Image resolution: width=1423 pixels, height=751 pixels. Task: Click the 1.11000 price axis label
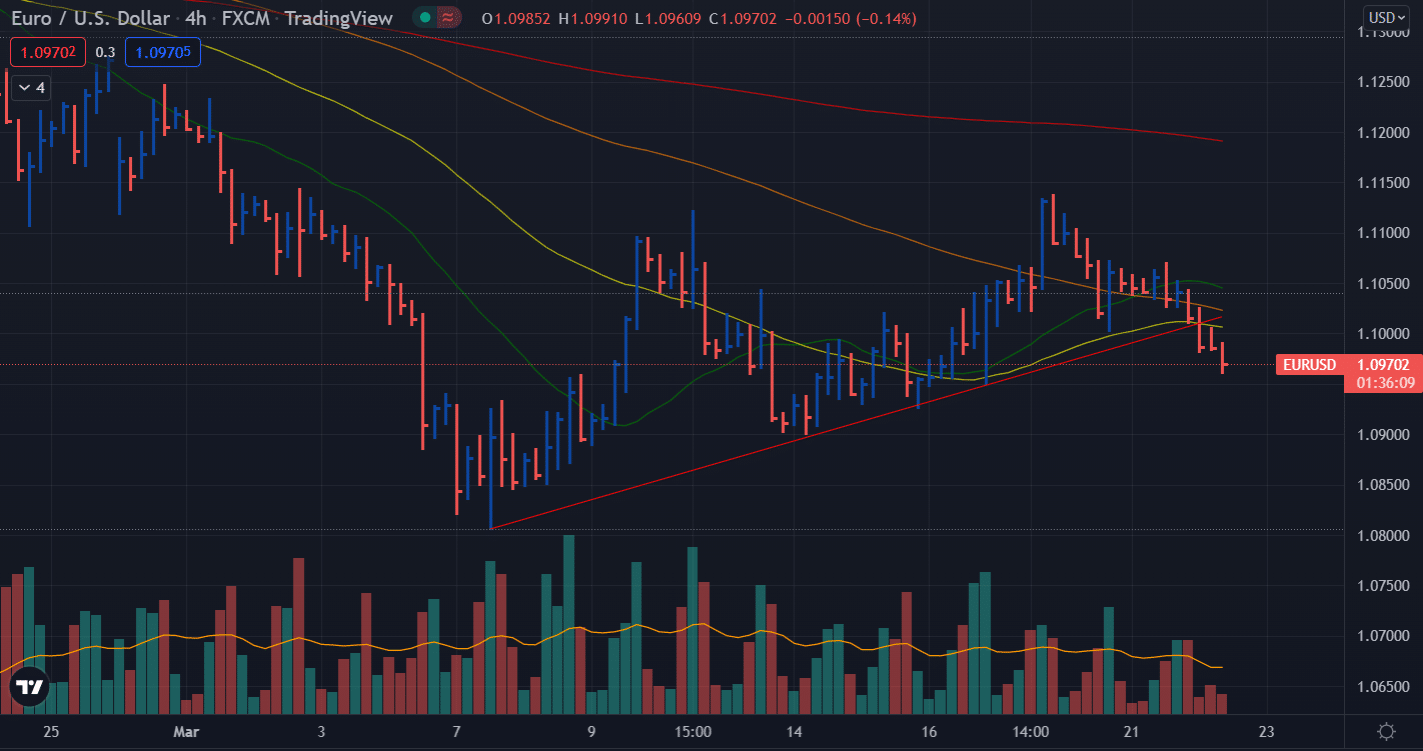click(1383, 233)
